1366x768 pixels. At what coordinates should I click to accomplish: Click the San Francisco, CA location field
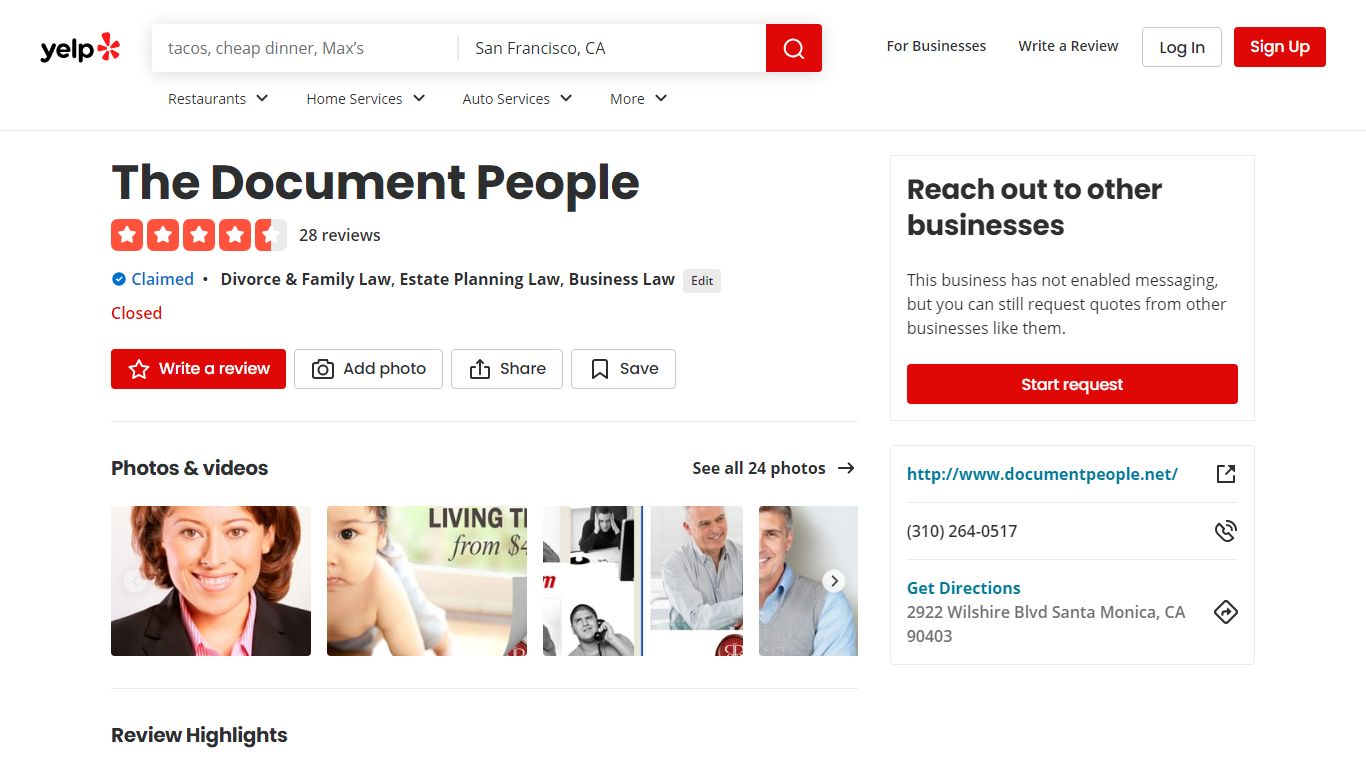tap(612, 48)
